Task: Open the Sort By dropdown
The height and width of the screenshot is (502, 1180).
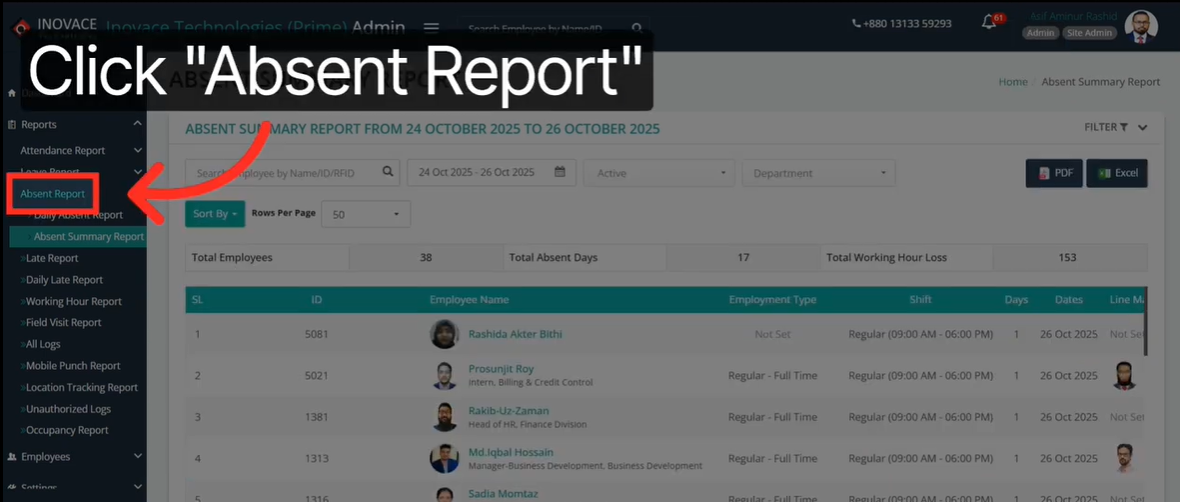Action: pyautogui.click(x=215, y=214)
